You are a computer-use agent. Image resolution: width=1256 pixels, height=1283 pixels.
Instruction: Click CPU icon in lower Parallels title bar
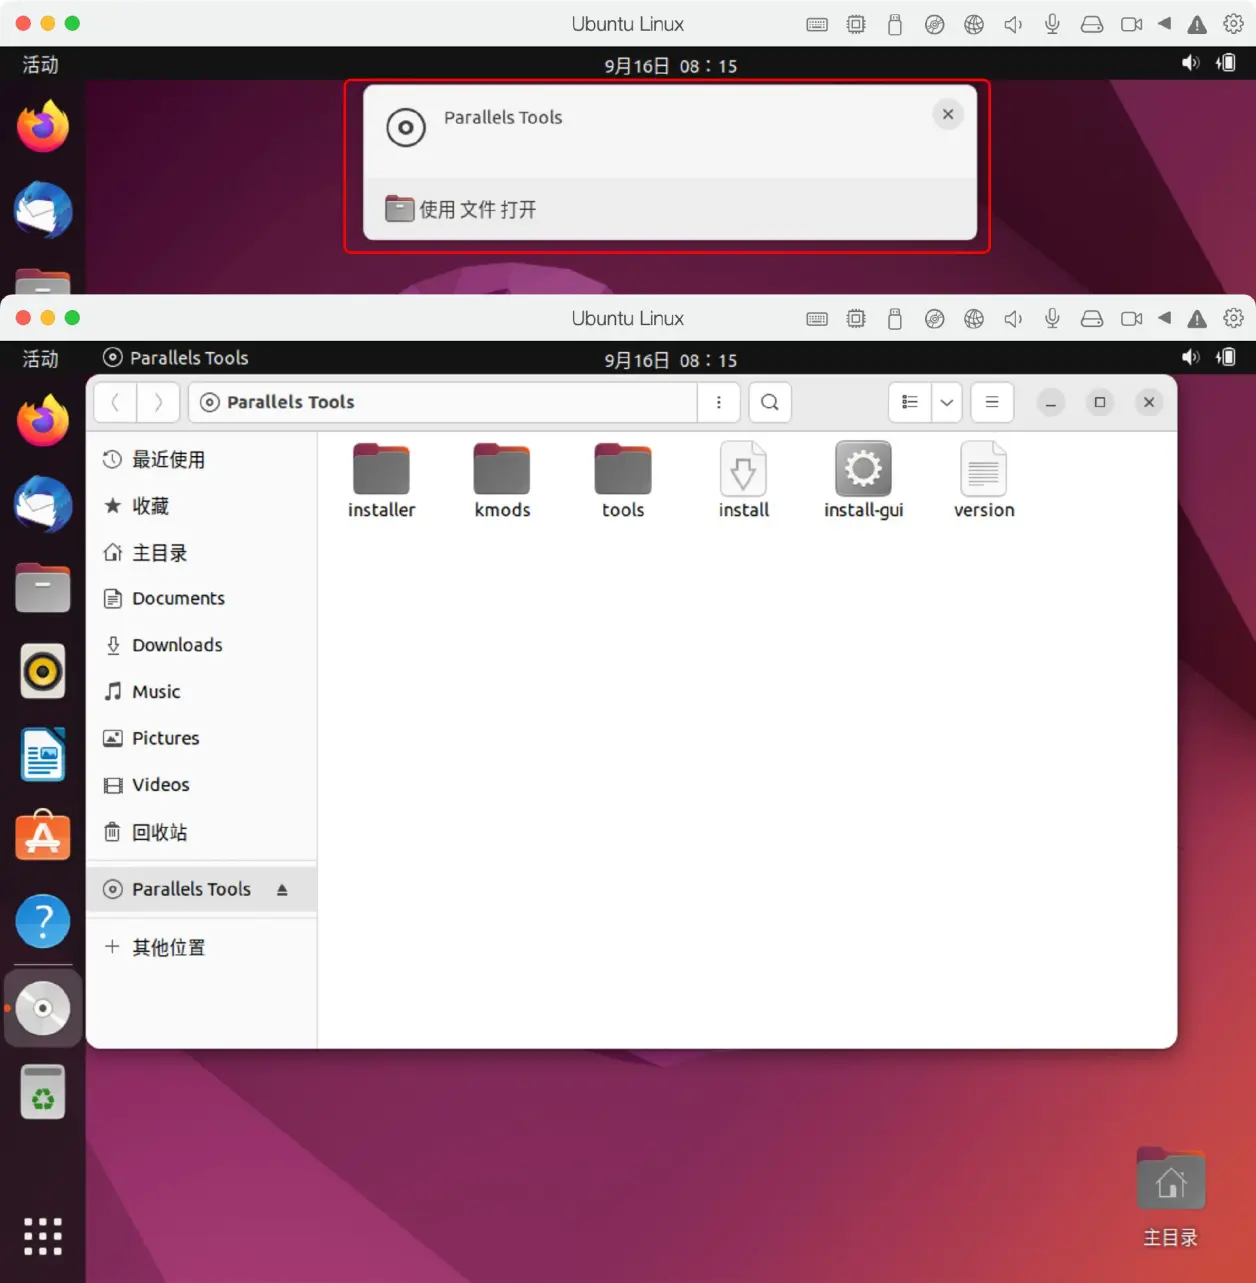click(856, 319)
